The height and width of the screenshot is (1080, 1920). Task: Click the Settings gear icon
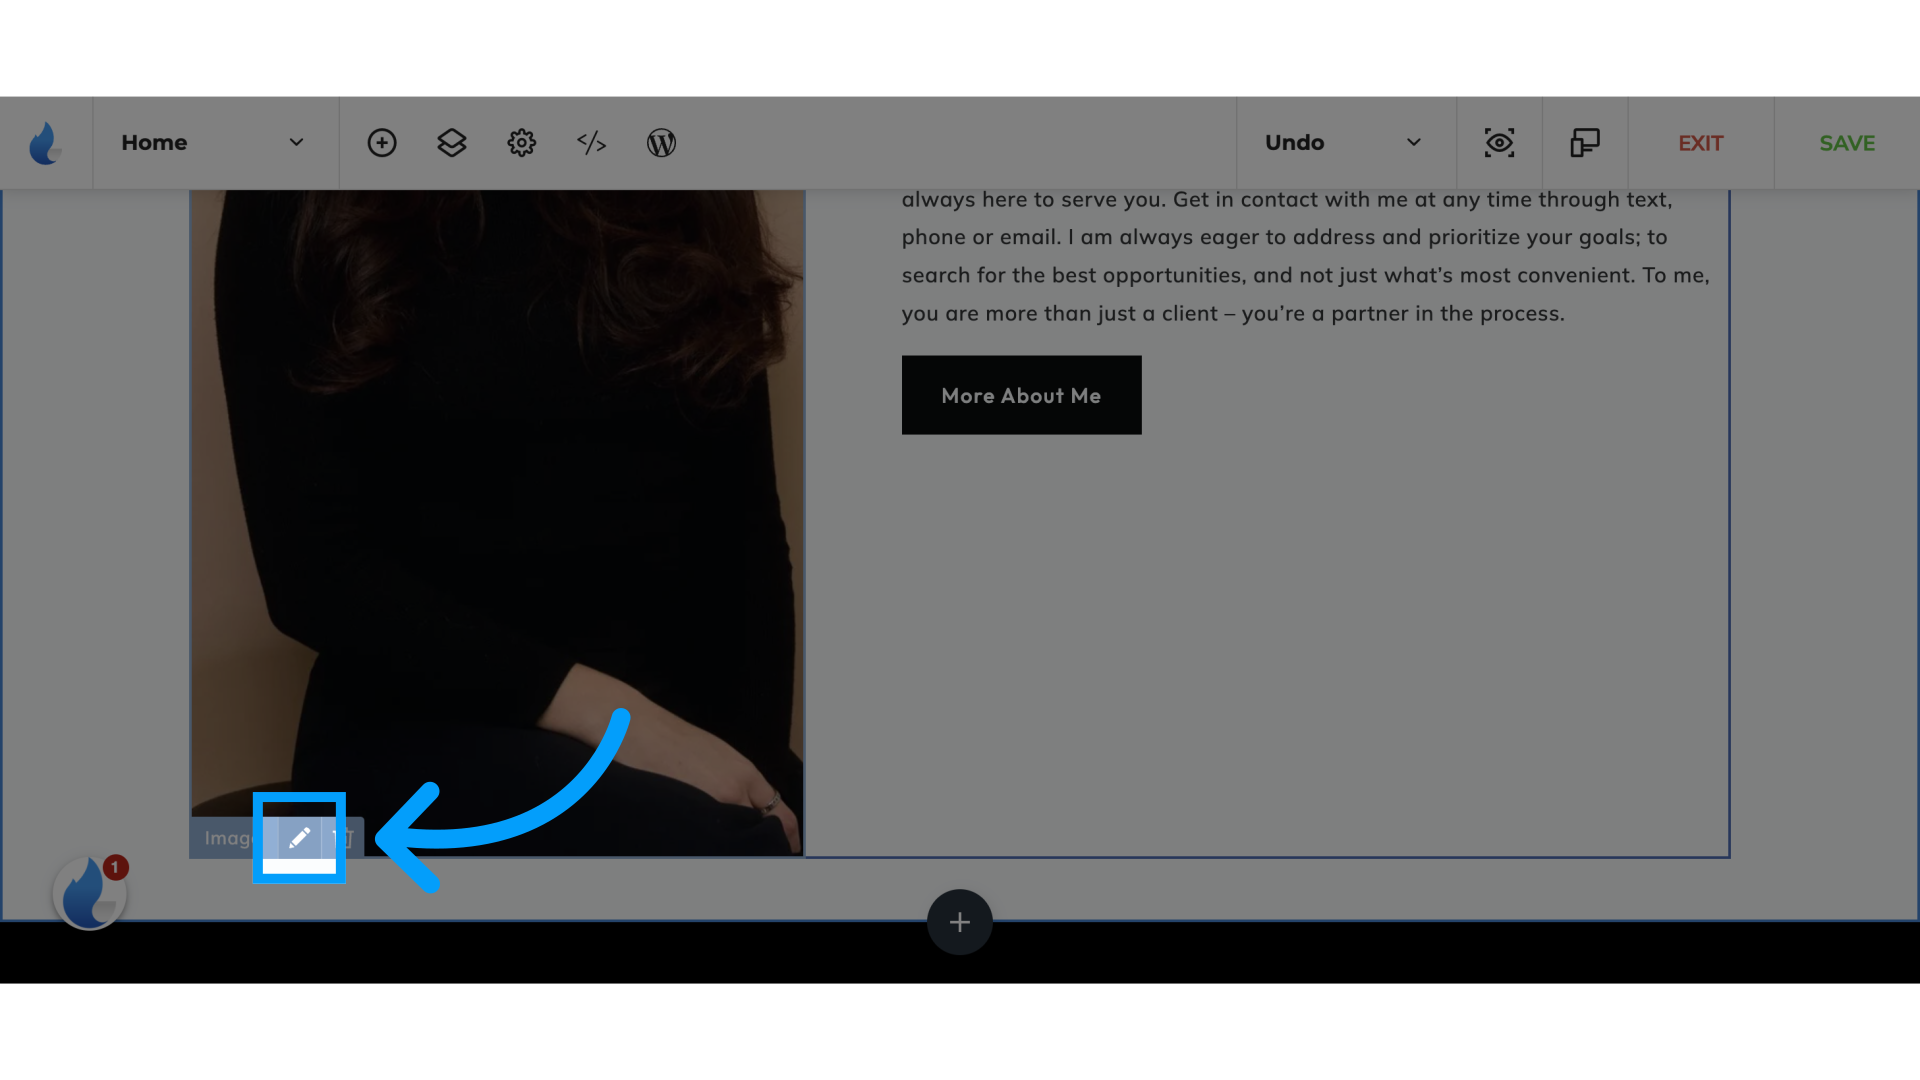tap(521, 142)
